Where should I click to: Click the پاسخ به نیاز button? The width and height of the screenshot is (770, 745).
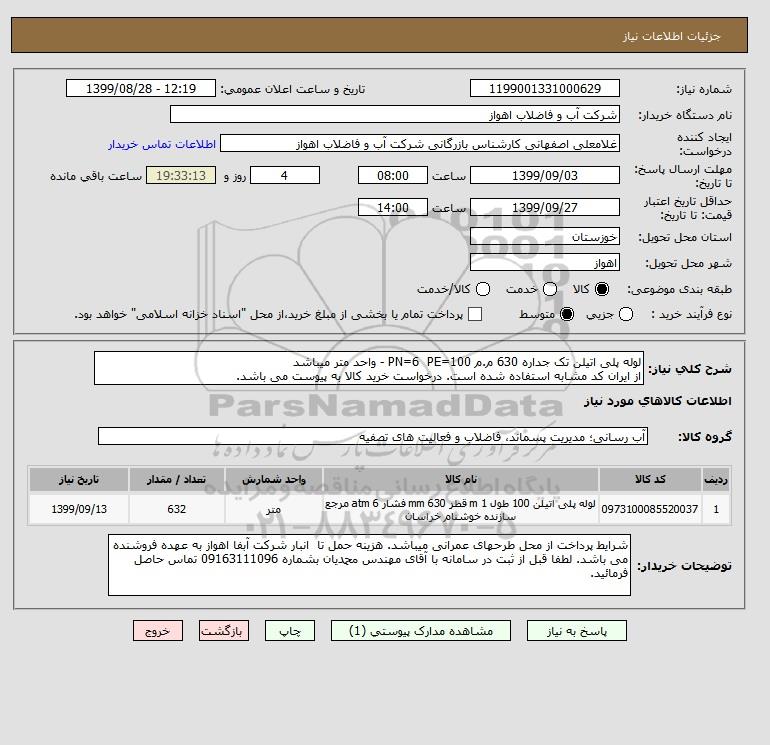[577, 631]
